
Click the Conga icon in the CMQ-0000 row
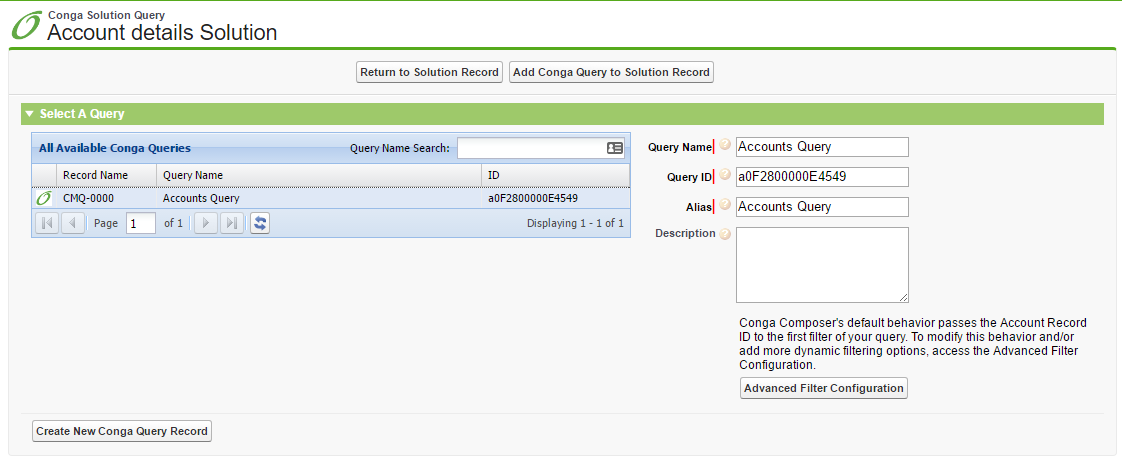pos(44,198)
